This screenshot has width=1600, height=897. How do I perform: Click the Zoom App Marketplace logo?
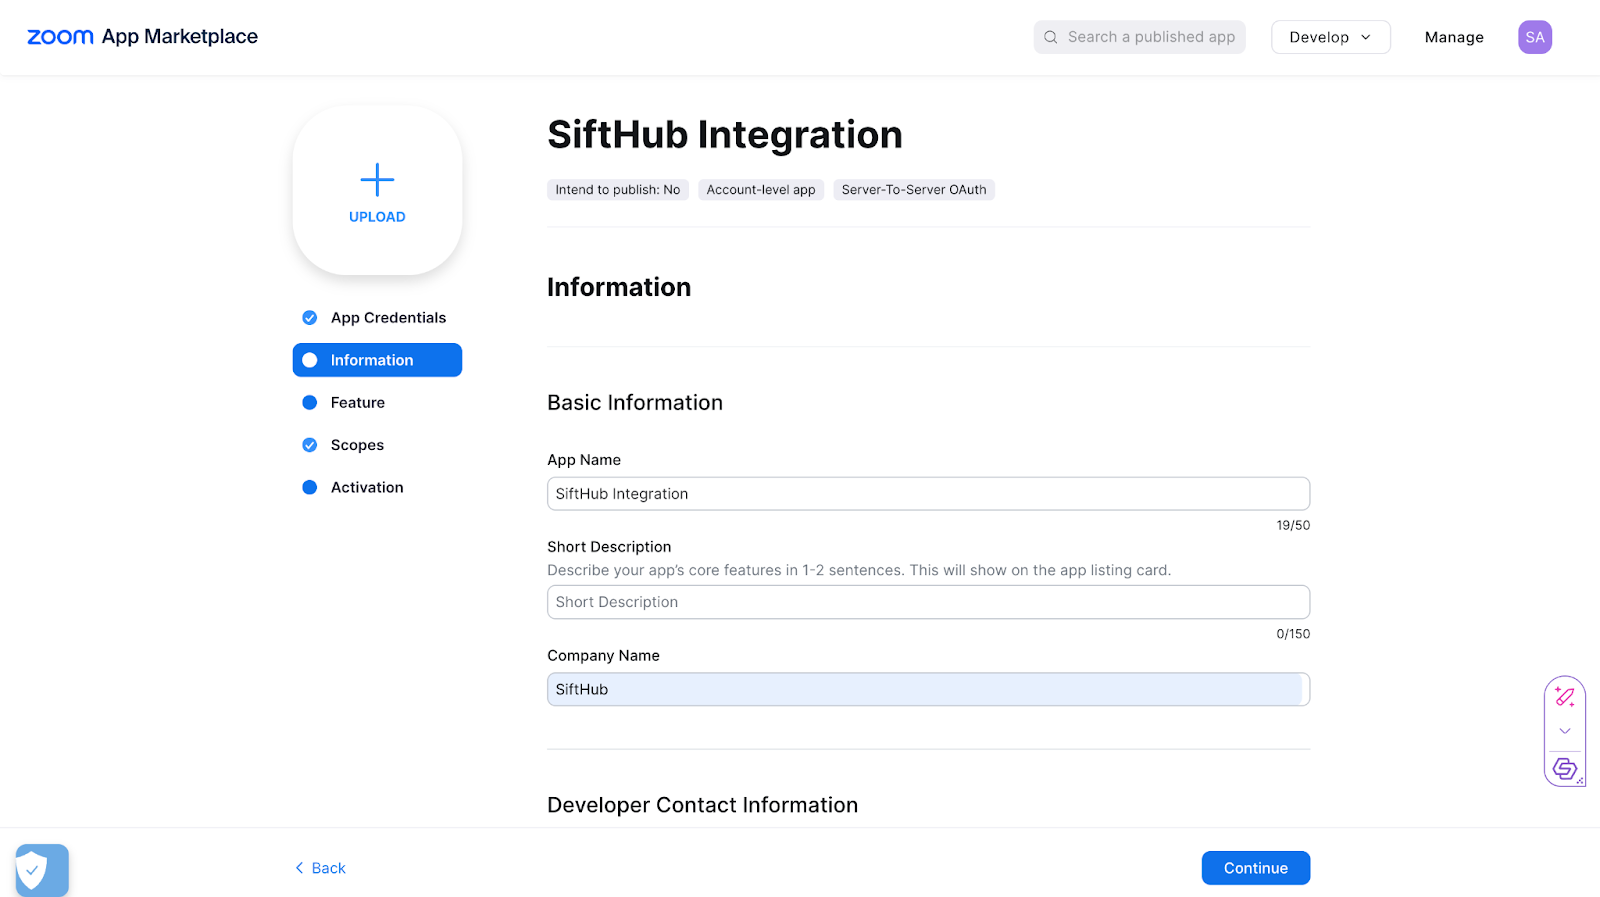pyautogui.click(x=142, y=37)
